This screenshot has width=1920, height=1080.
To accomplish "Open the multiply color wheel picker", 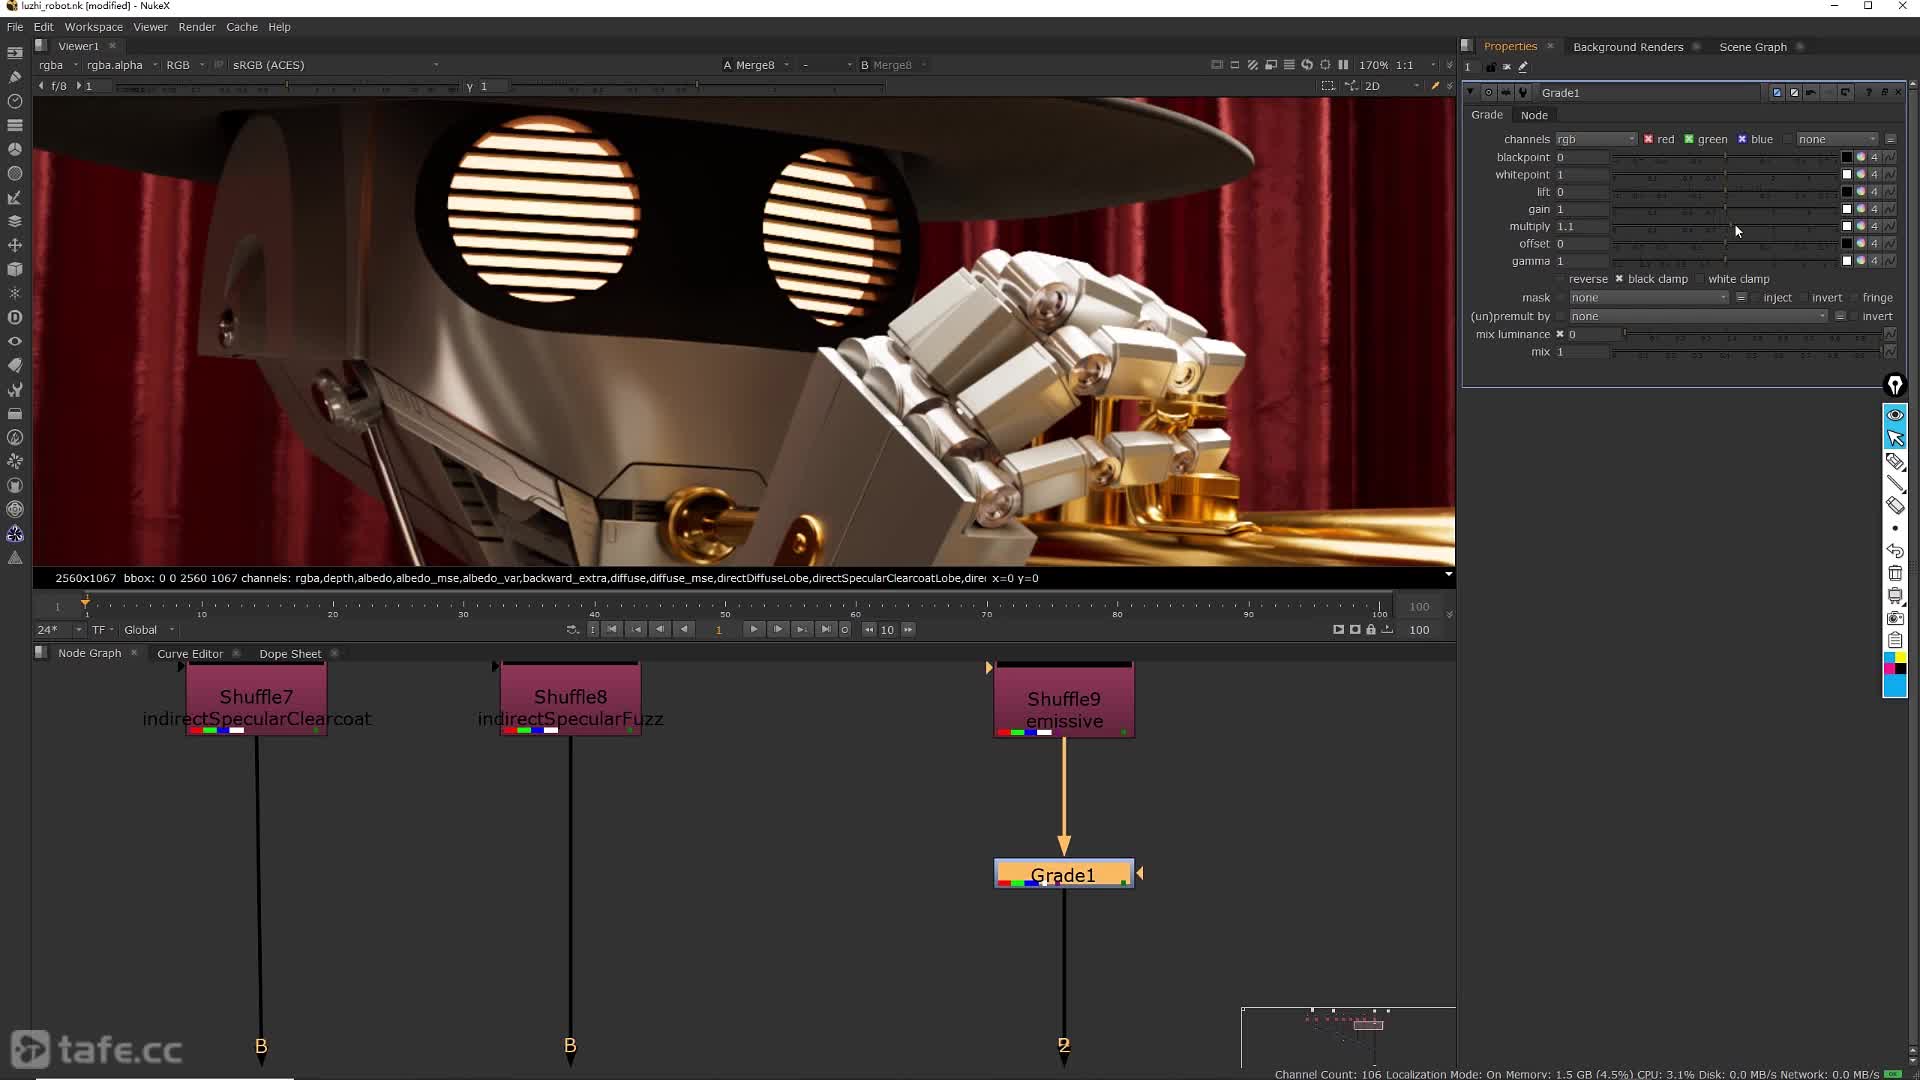I will coord(1861,226).
